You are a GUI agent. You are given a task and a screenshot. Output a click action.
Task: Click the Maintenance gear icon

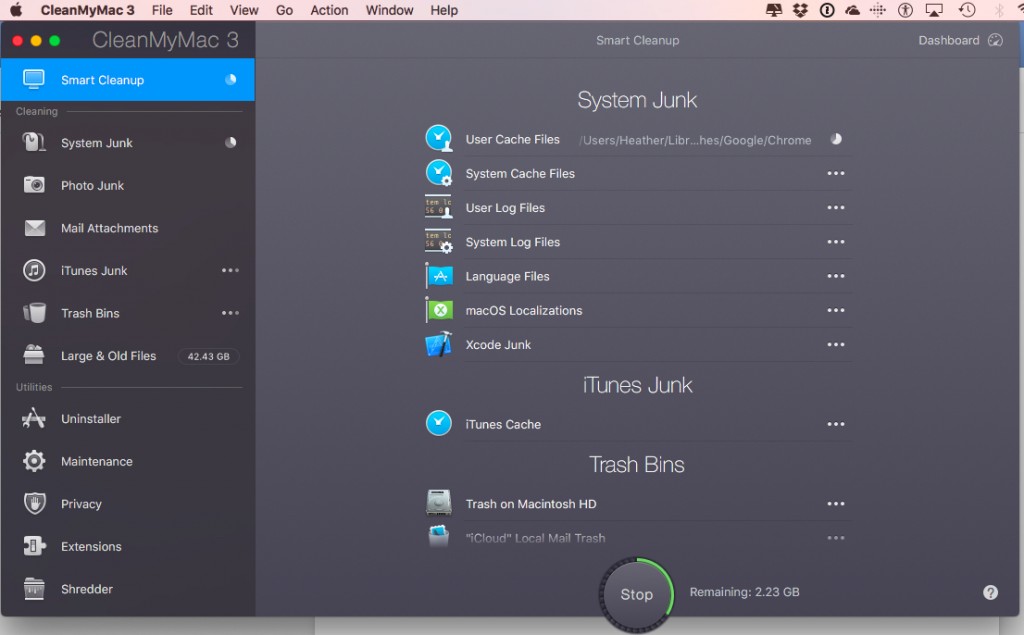coord(34,461)
